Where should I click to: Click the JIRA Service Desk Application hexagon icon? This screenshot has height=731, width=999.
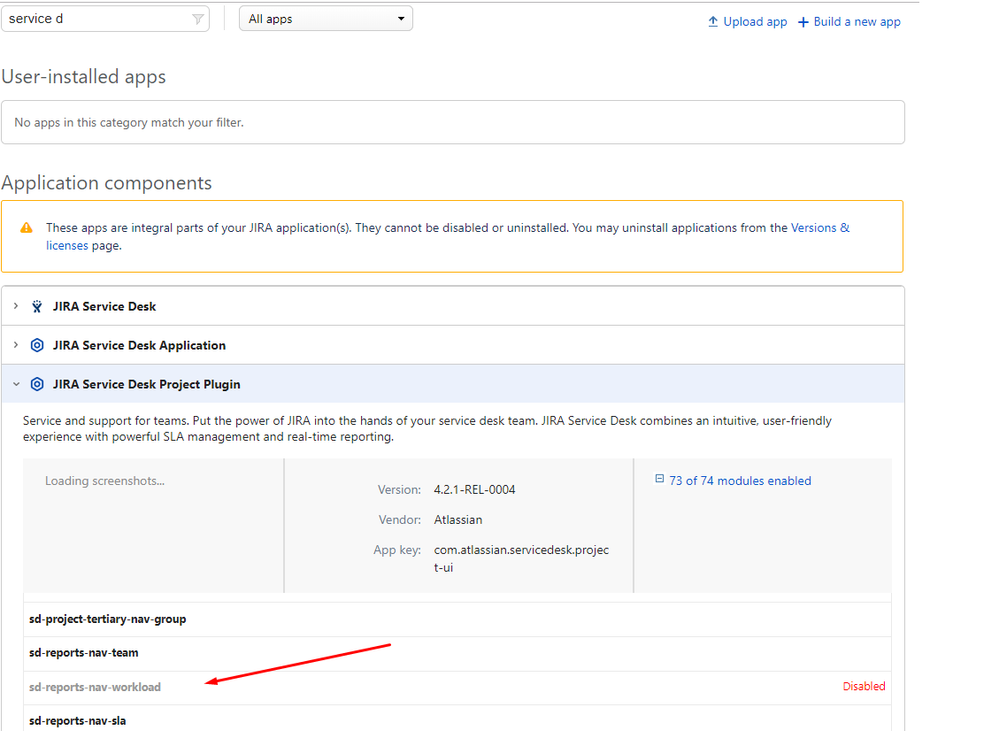coord(37,345)
